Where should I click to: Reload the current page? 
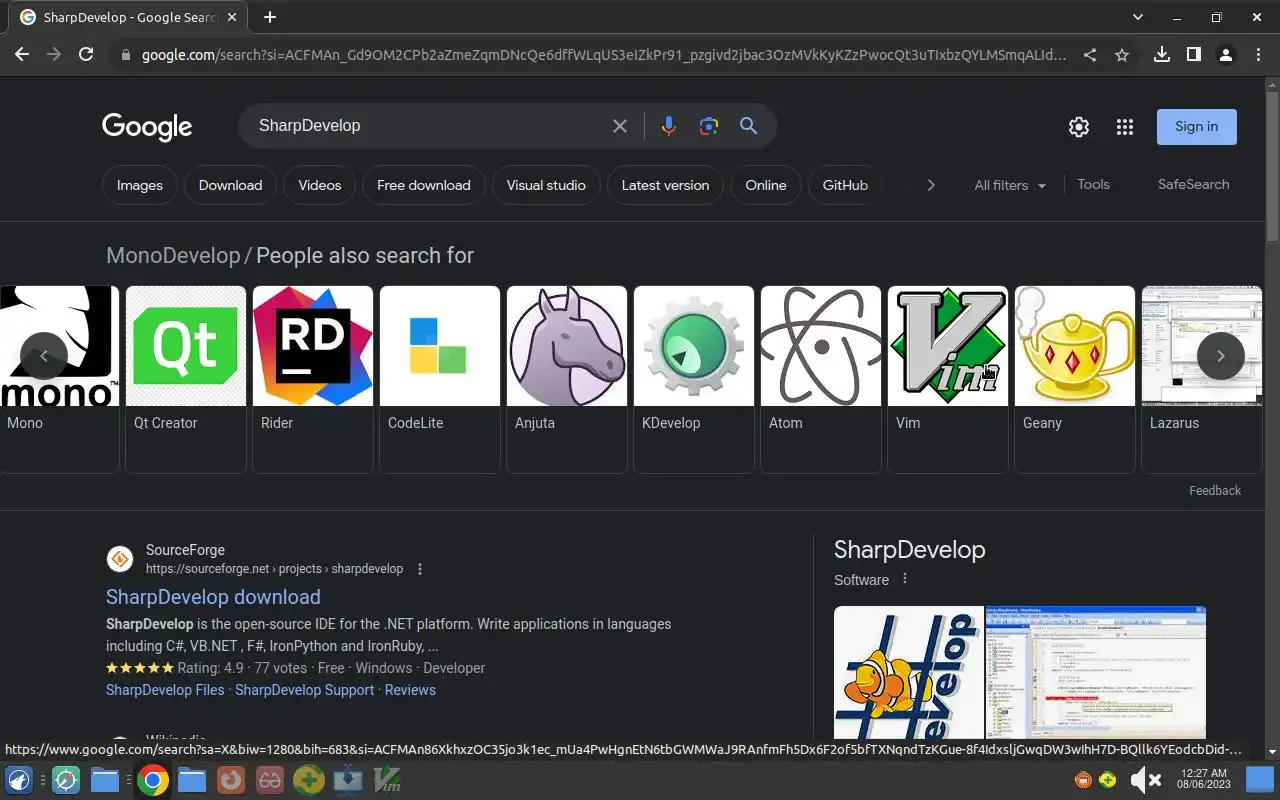click(x=86, y=55)
